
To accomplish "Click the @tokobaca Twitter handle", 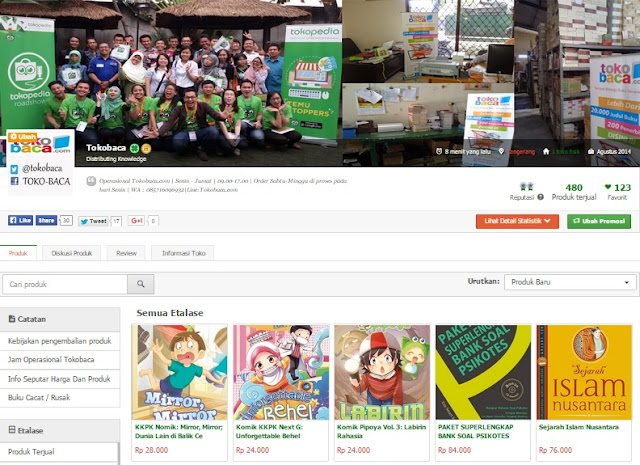I will coord(42,168).
